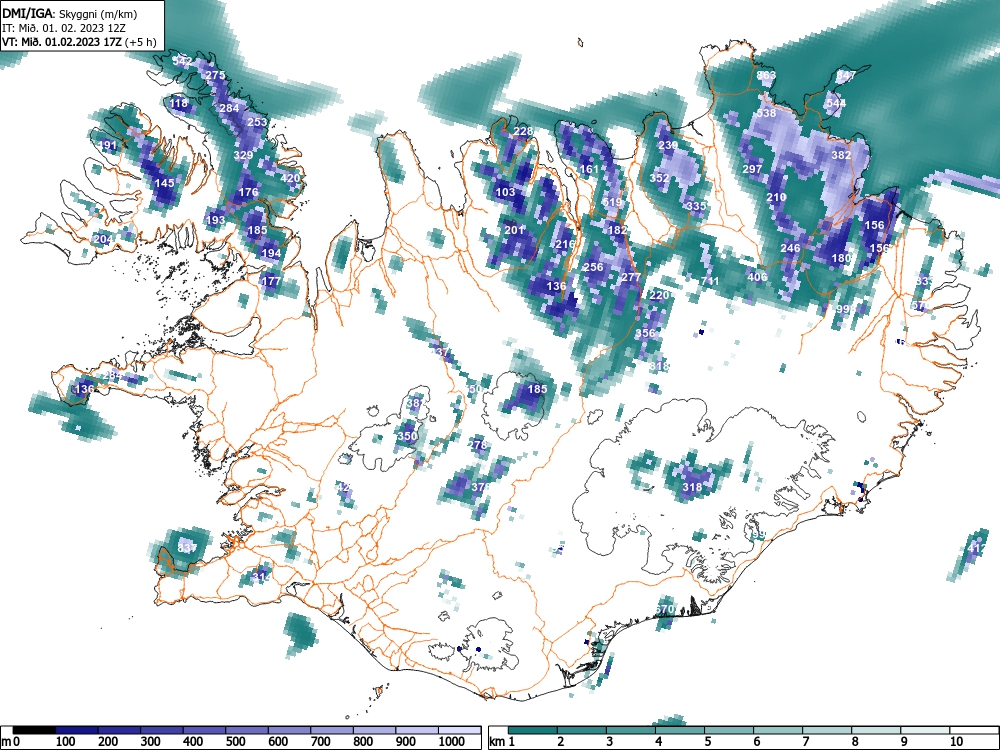The width and height of the screenshot is (1000, 750).
Task: Click the visibility value 837
Action: click(x=187, y=548)
